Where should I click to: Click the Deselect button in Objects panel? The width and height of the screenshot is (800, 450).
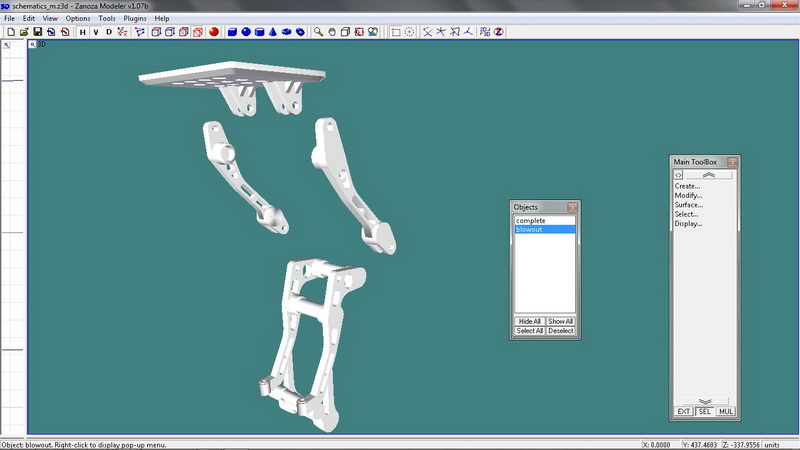coord(560,331)
